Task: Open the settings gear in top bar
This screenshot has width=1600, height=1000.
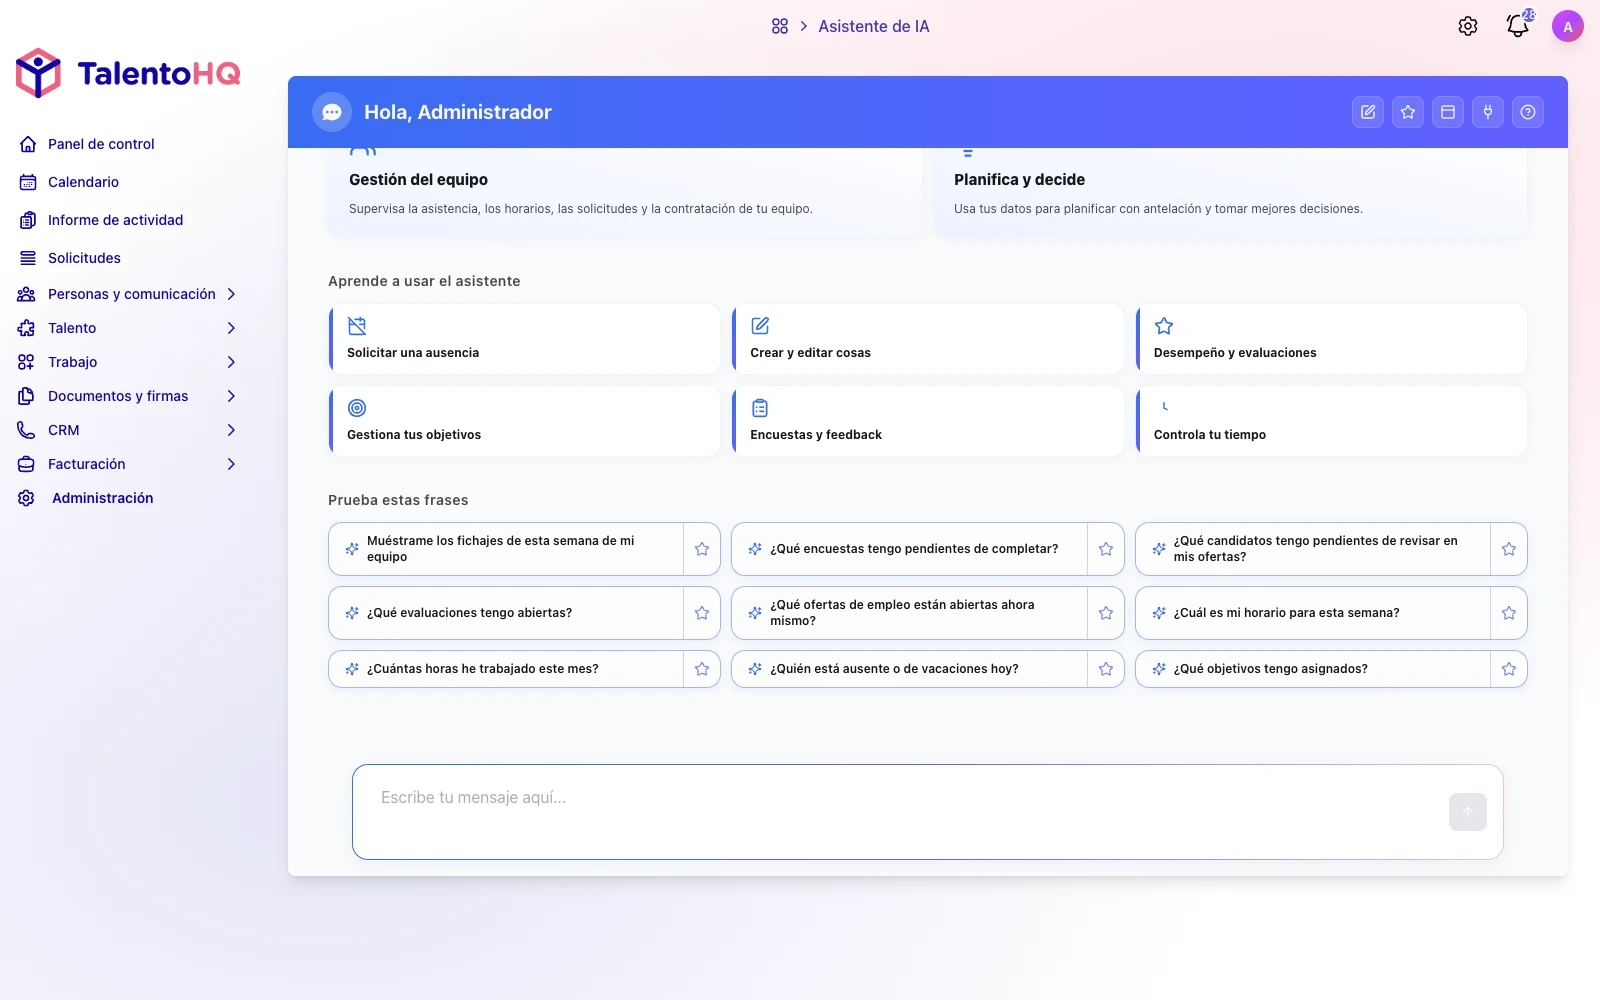Action: pos(1468,26)
